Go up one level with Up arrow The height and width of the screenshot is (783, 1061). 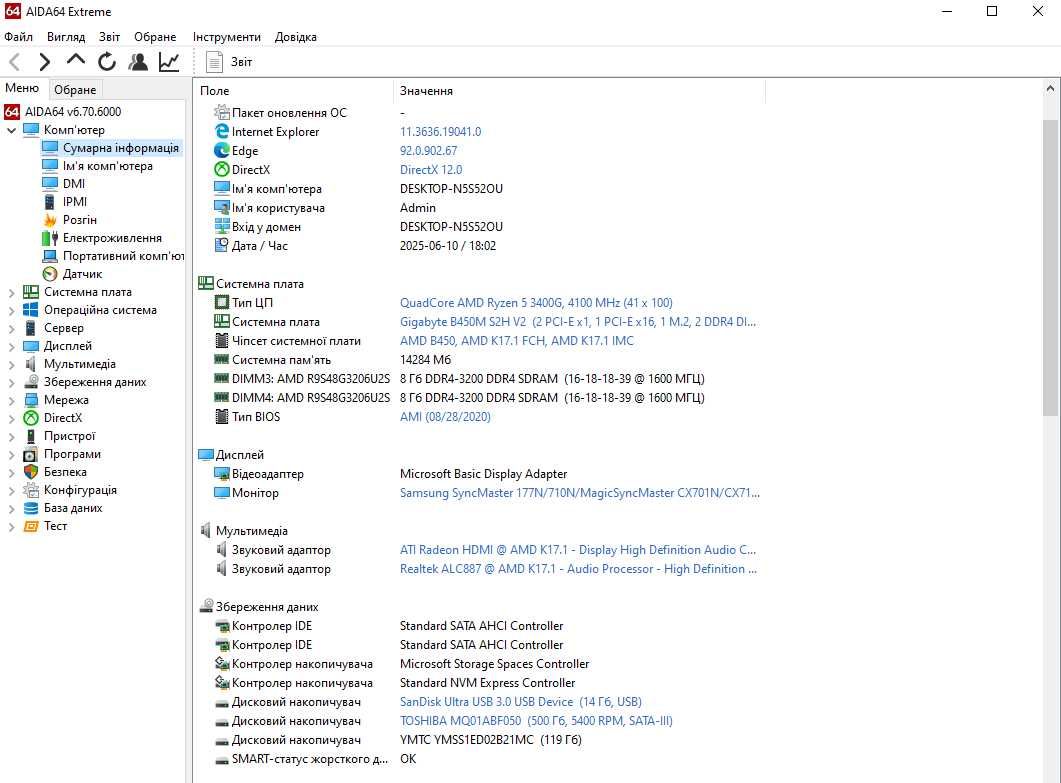[76, 60]
